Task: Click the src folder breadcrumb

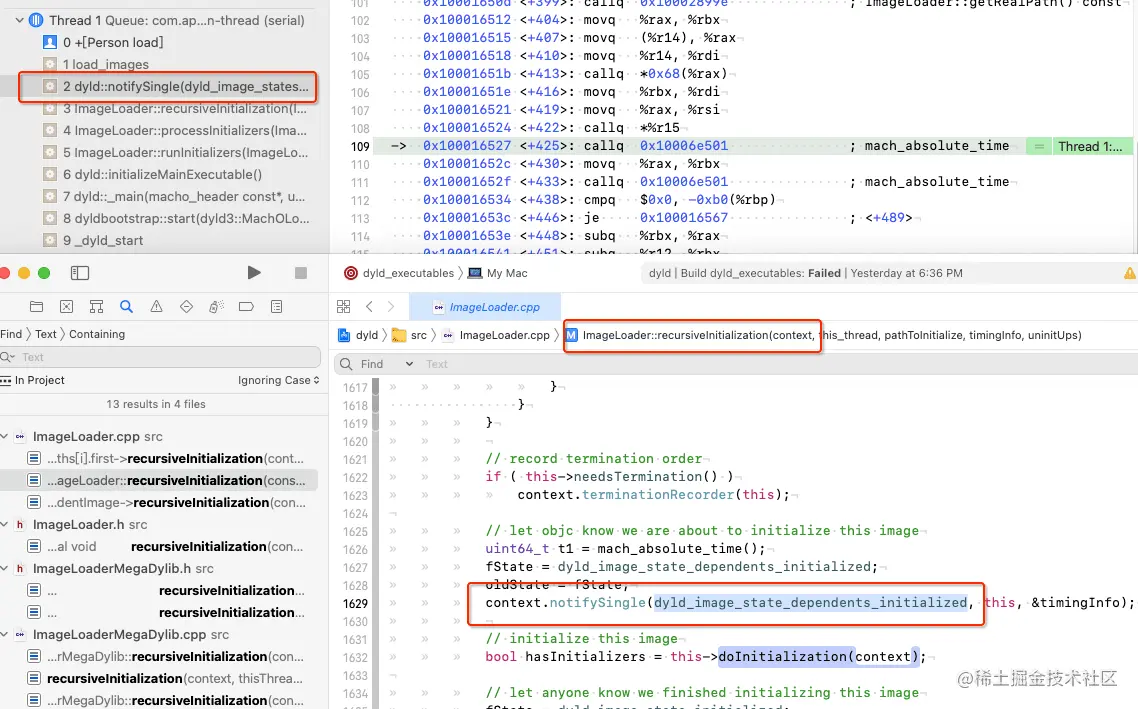Action: tap(409, 335)
